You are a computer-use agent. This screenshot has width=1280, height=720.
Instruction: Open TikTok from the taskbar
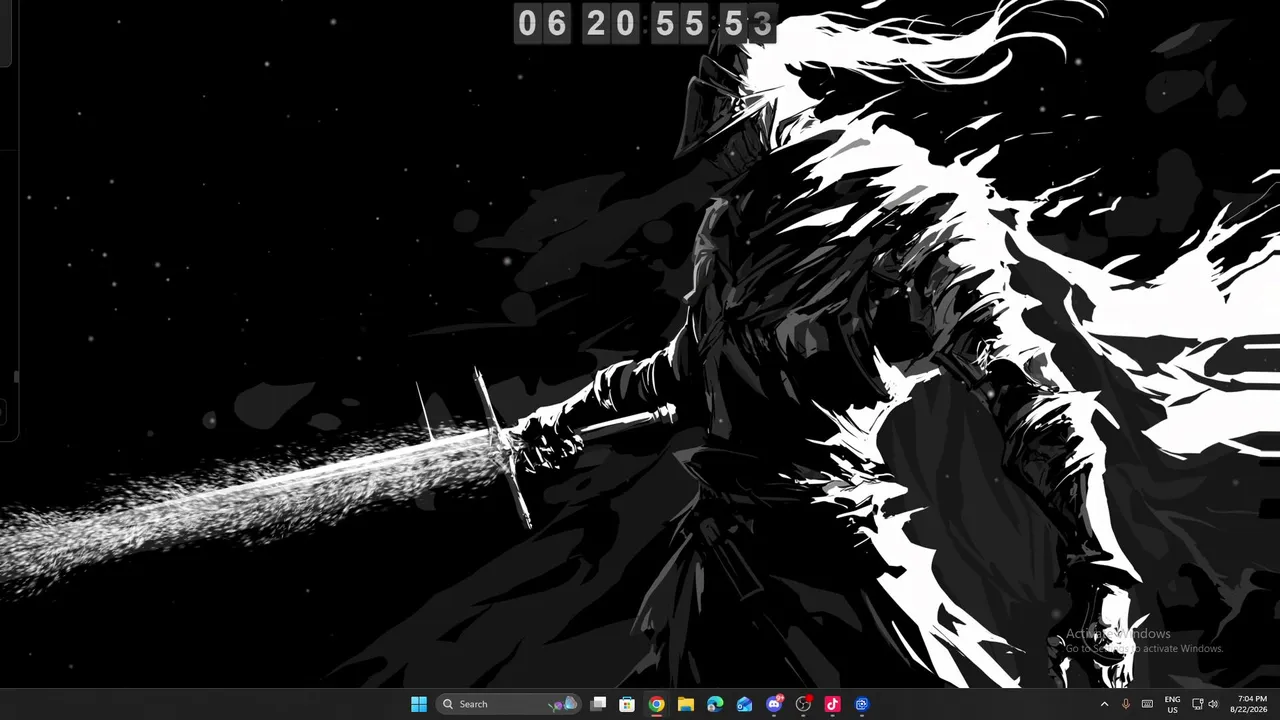pyautogui.click(x=832, y=704)
